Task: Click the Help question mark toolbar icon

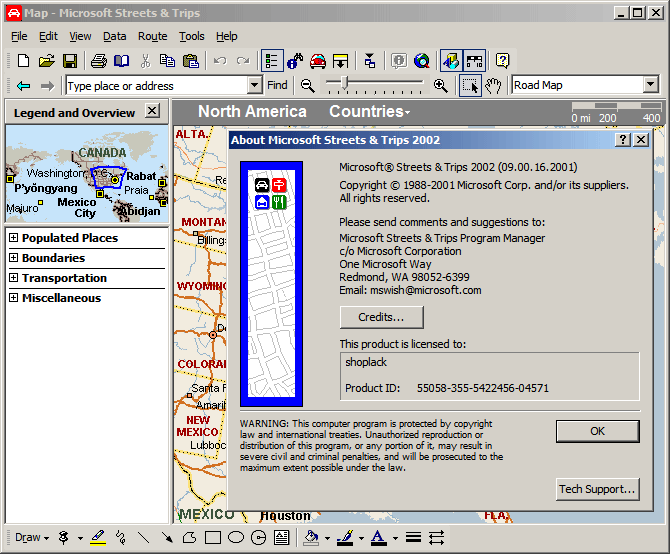Action: (502, 61)
